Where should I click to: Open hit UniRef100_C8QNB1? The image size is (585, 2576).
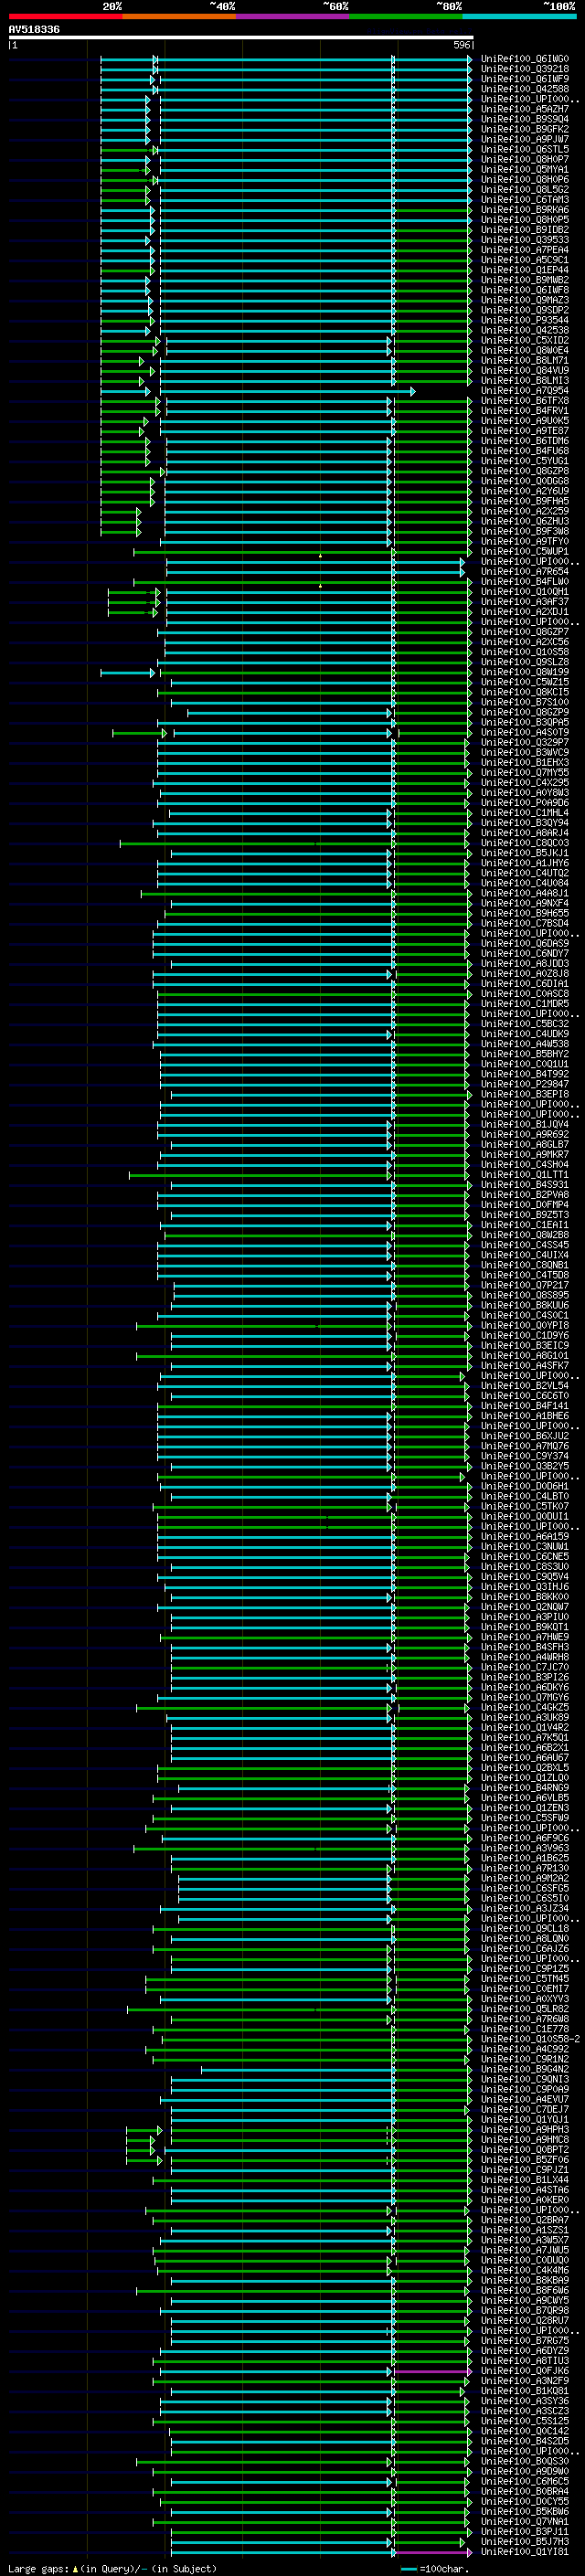(x=525, y=1265)
